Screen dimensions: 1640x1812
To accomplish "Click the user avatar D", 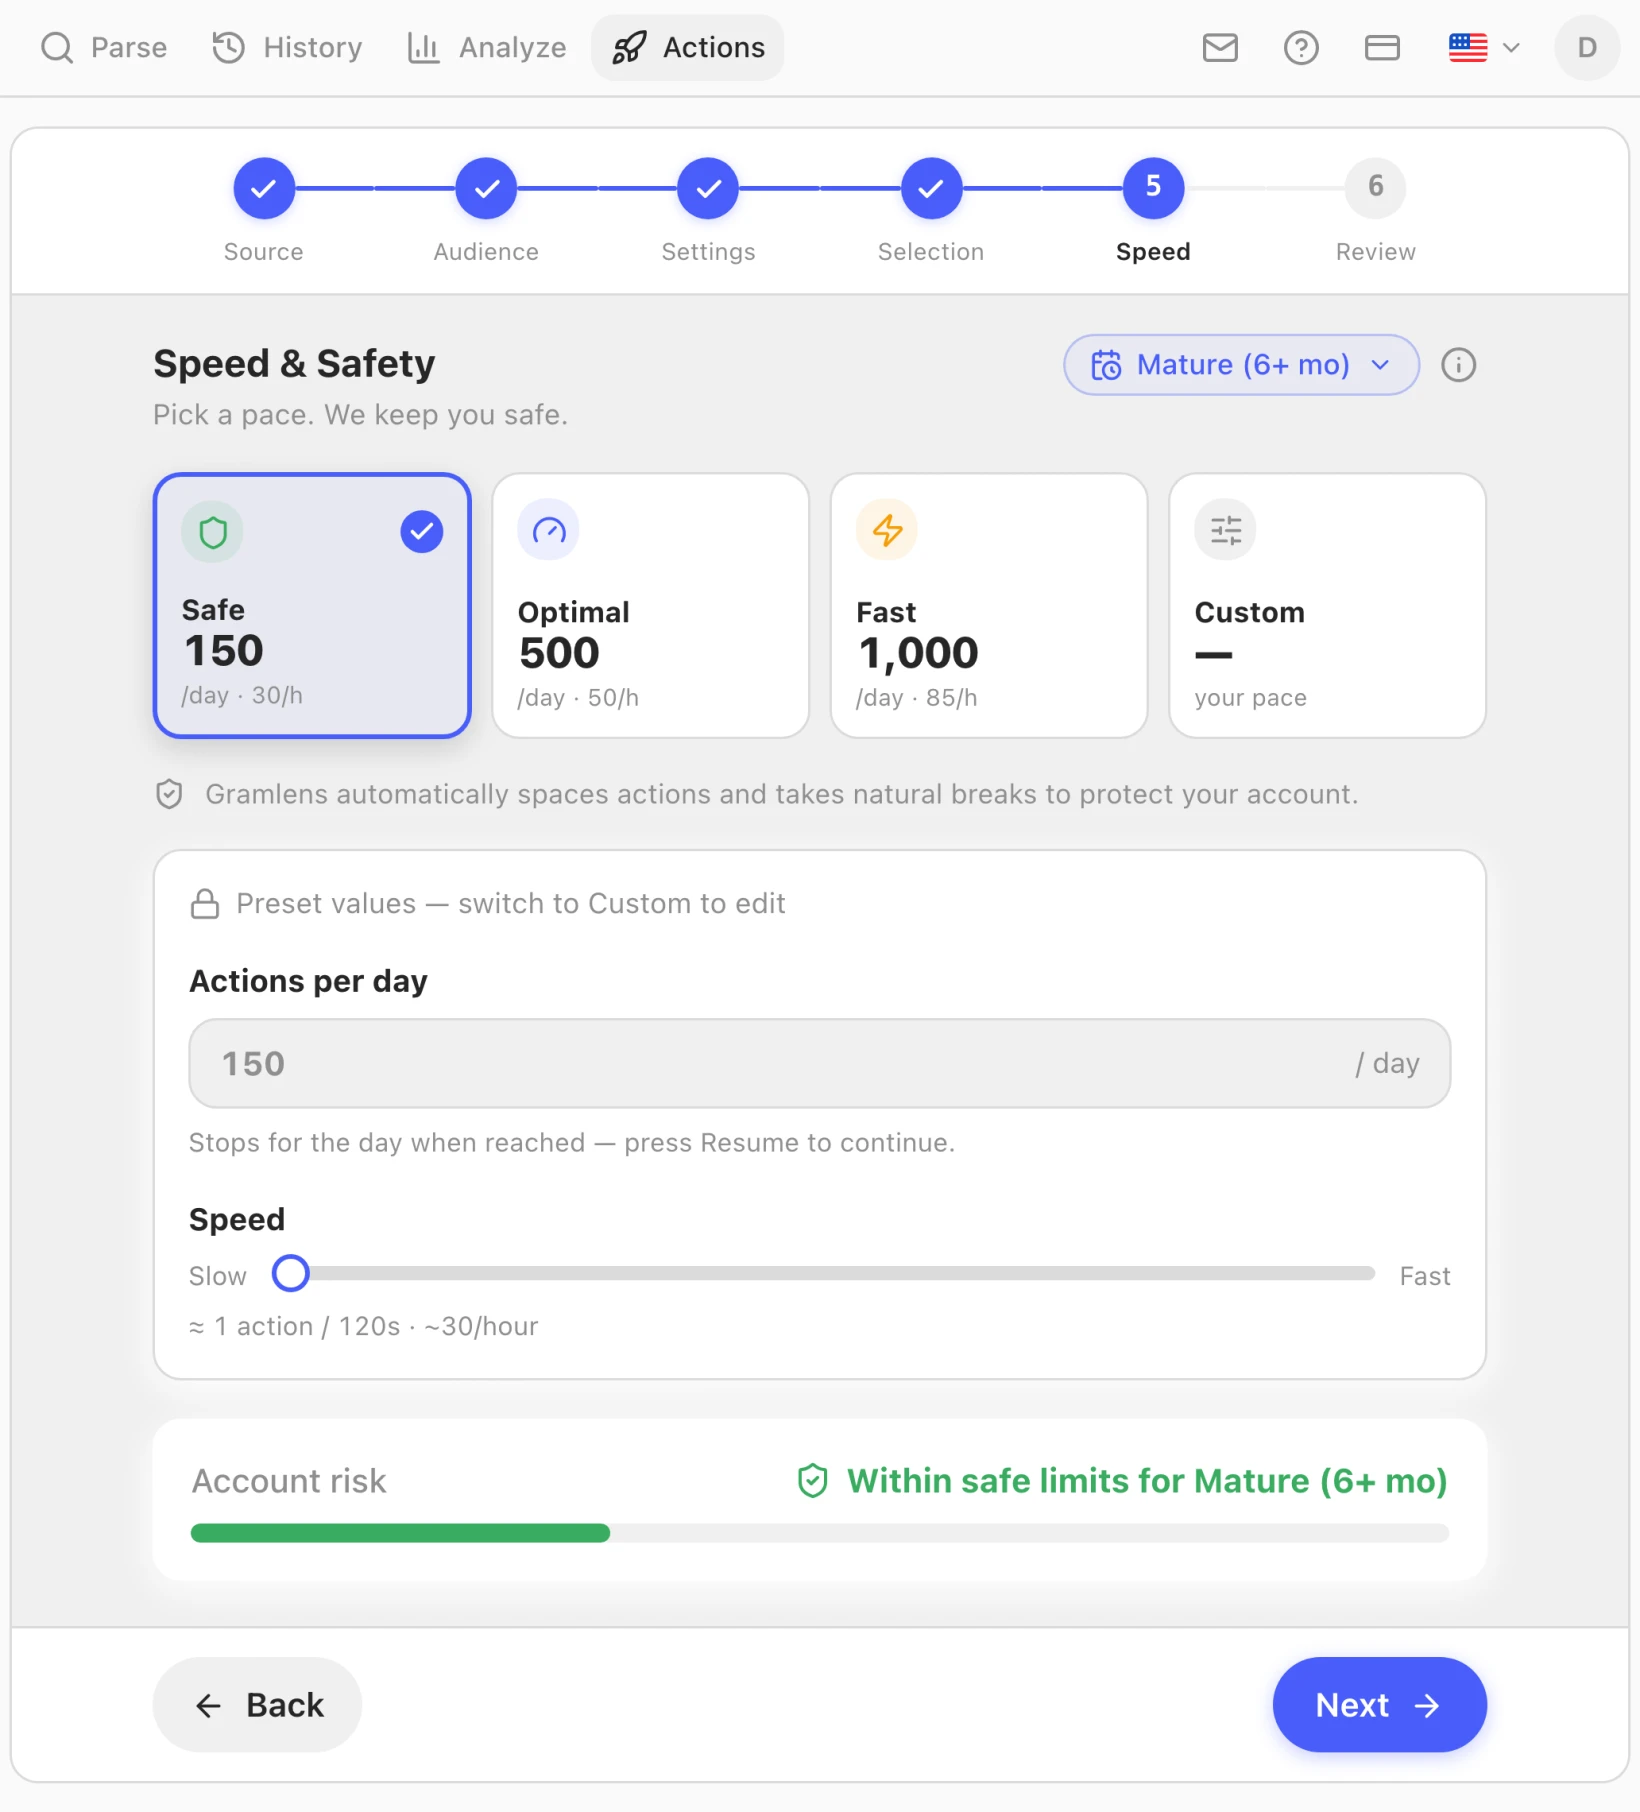I will (1587, 47).
